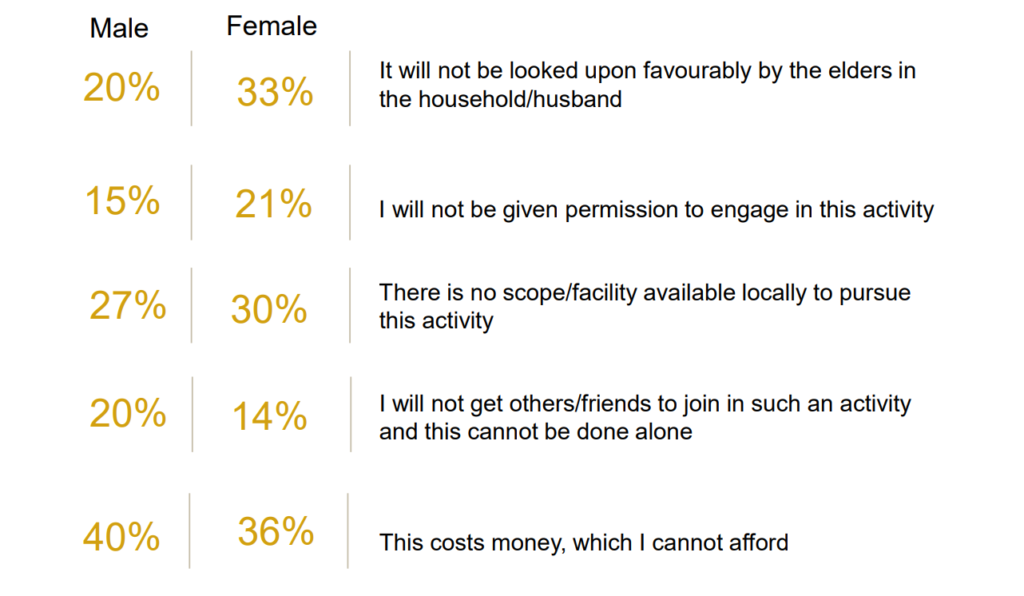Click the 21% female permission value
This screenshot has width=1024, height=596.
pyautogui.click(x=274, y=204)
